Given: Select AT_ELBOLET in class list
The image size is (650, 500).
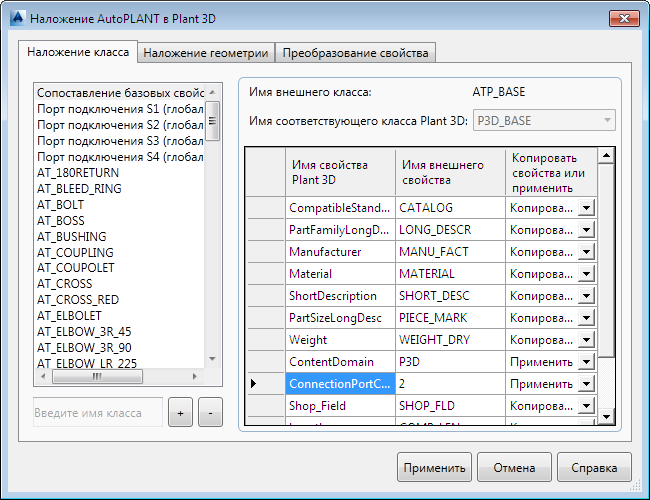Looking at the screenshot, I should coord(120,316).
